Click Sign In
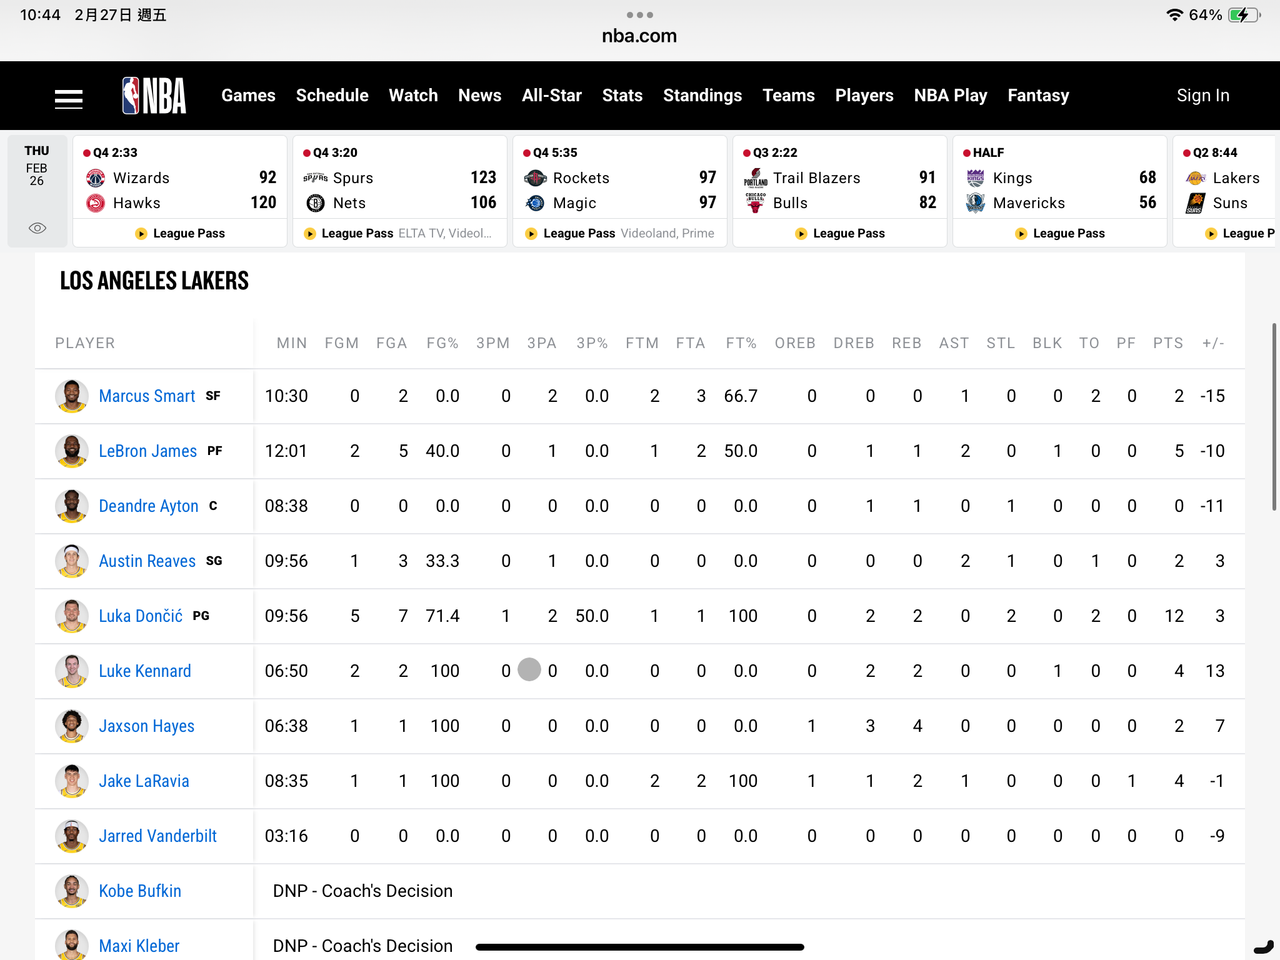This screenshot has width=1280, height=960. pyautogui.click(x=1203, y=96)
